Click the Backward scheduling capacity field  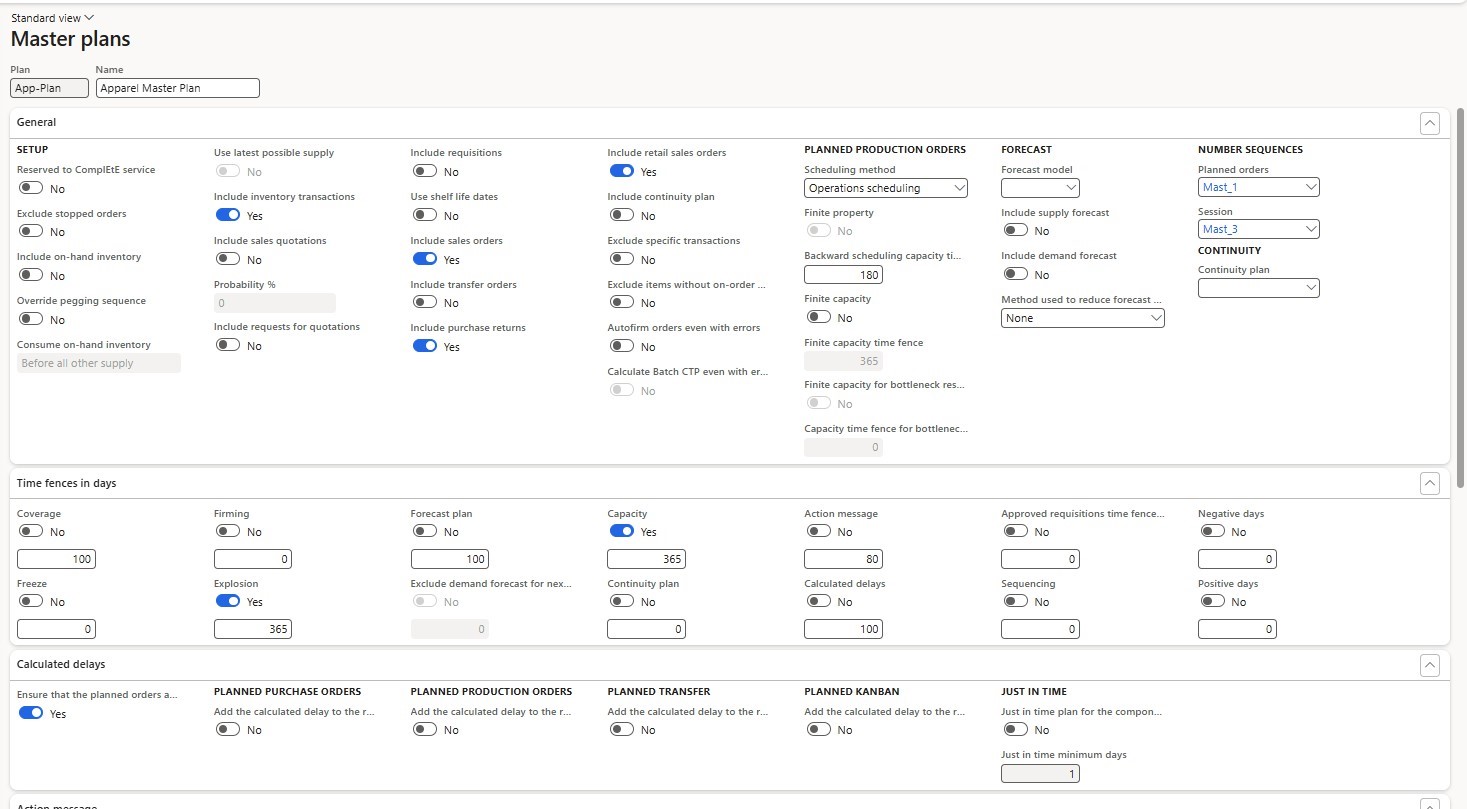pyautogui.click(x=843, y=275)
